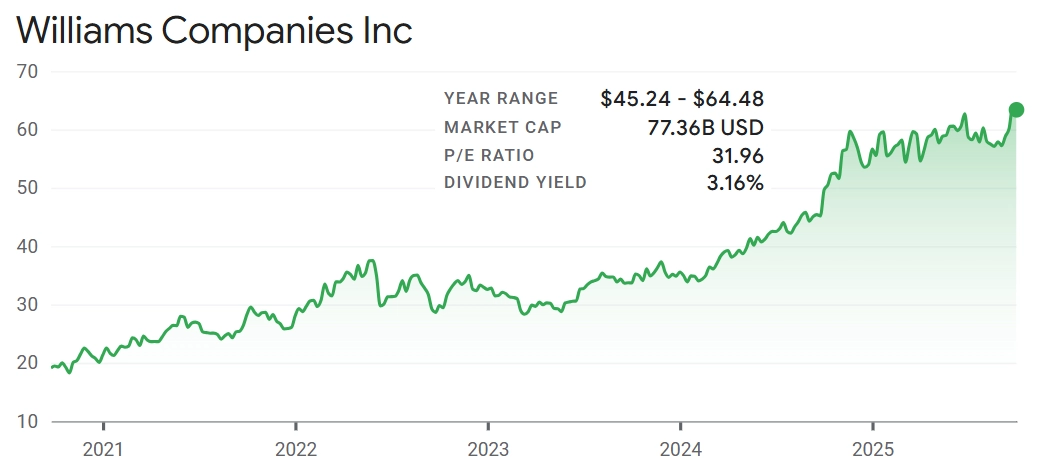
Task: Click the YEAR RANGE label
Action: (501, 98)
